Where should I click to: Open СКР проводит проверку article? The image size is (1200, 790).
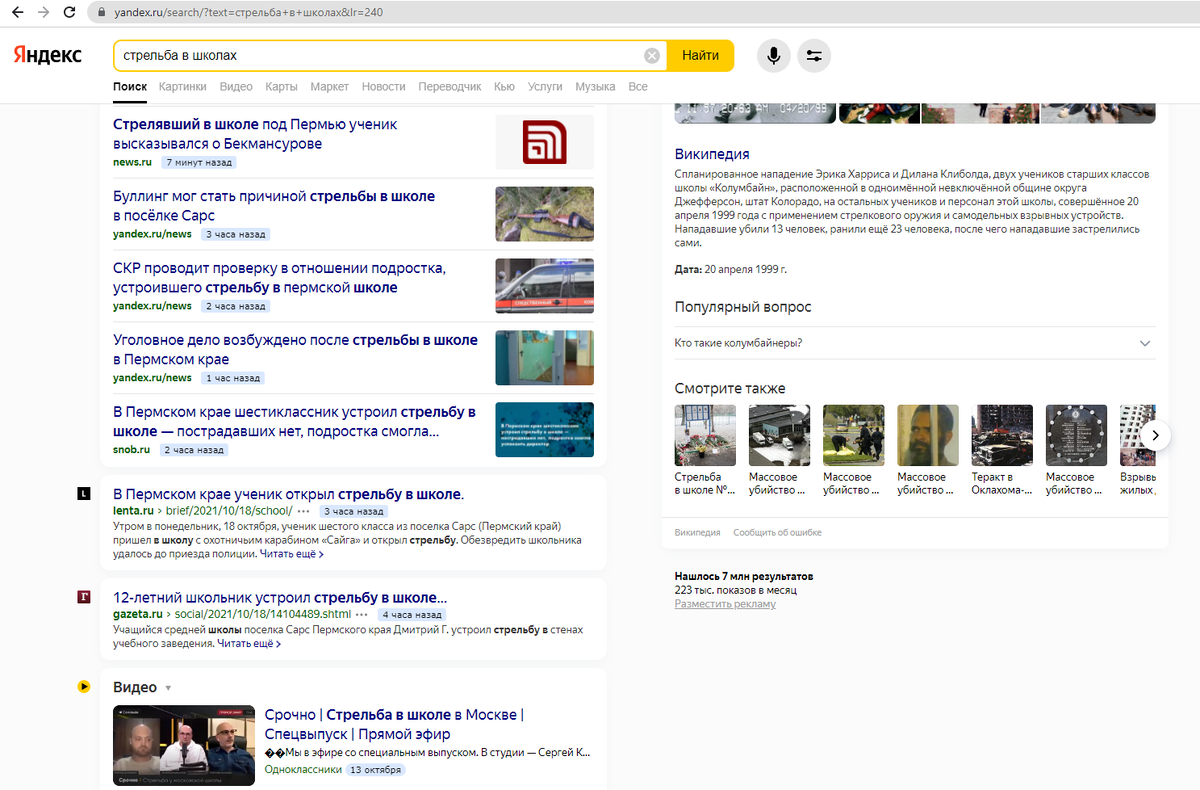pos(279,278)
